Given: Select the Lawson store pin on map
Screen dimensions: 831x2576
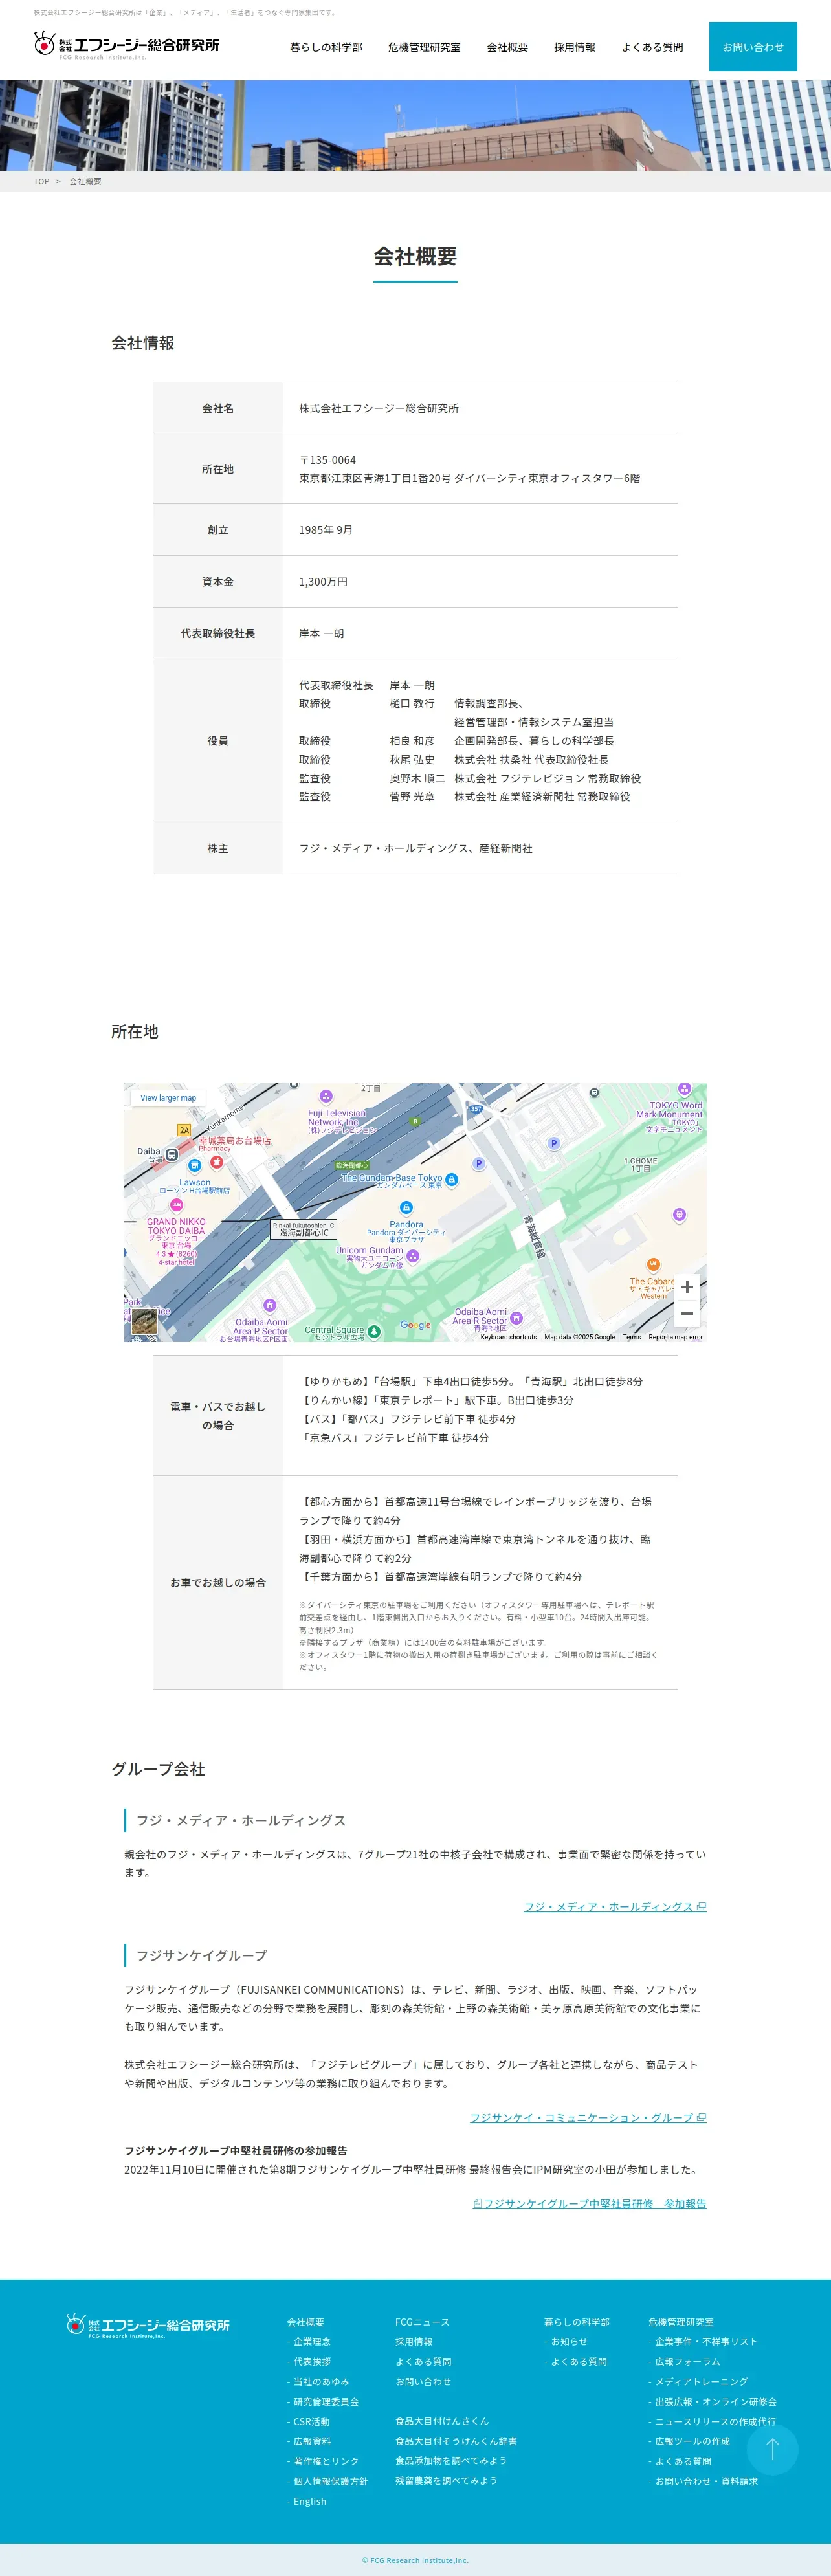Looking at the screenshot, I should [195, 1166].
